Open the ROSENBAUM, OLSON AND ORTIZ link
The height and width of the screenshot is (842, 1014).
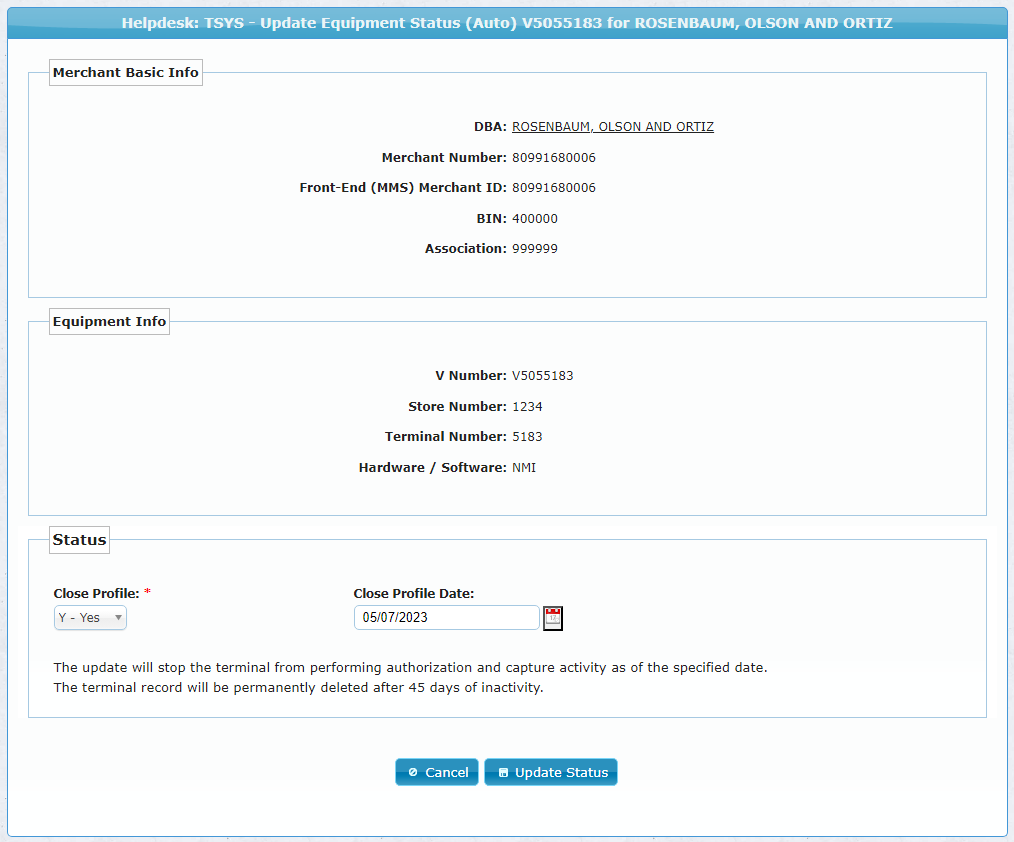pyautogui.click(x=612, y=127)
